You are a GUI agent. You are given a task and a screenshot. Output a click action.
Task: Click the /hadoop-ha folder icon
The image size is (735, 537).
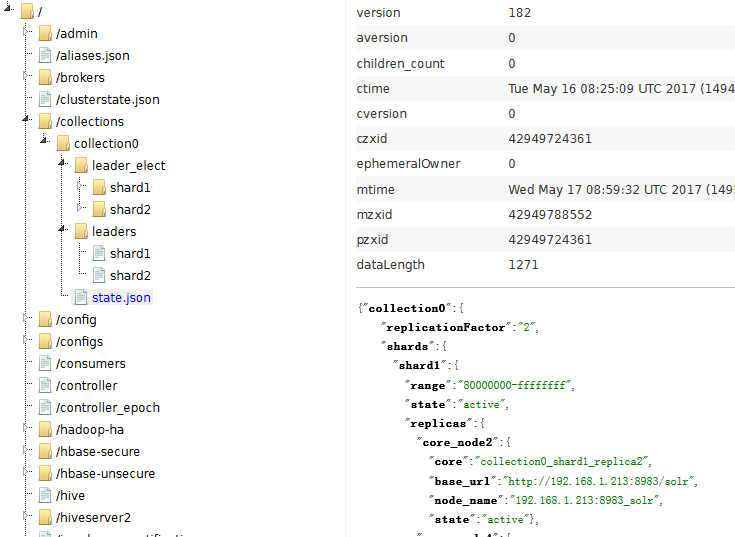point(45,430)
